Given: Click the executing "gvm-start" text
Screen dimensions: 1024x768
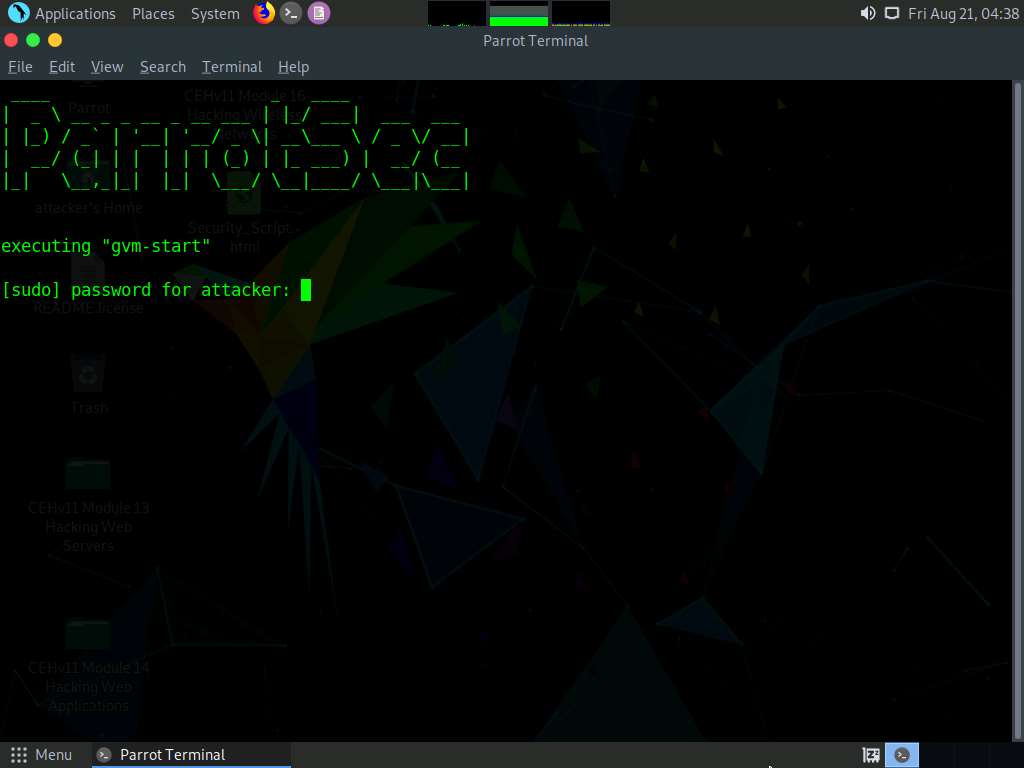Looking at the screenshot, I should pyautogui.click(x=106, y=246).
